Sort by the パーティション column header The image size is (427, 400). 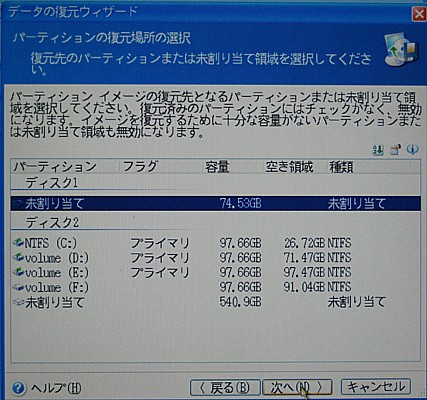point(65,166)
